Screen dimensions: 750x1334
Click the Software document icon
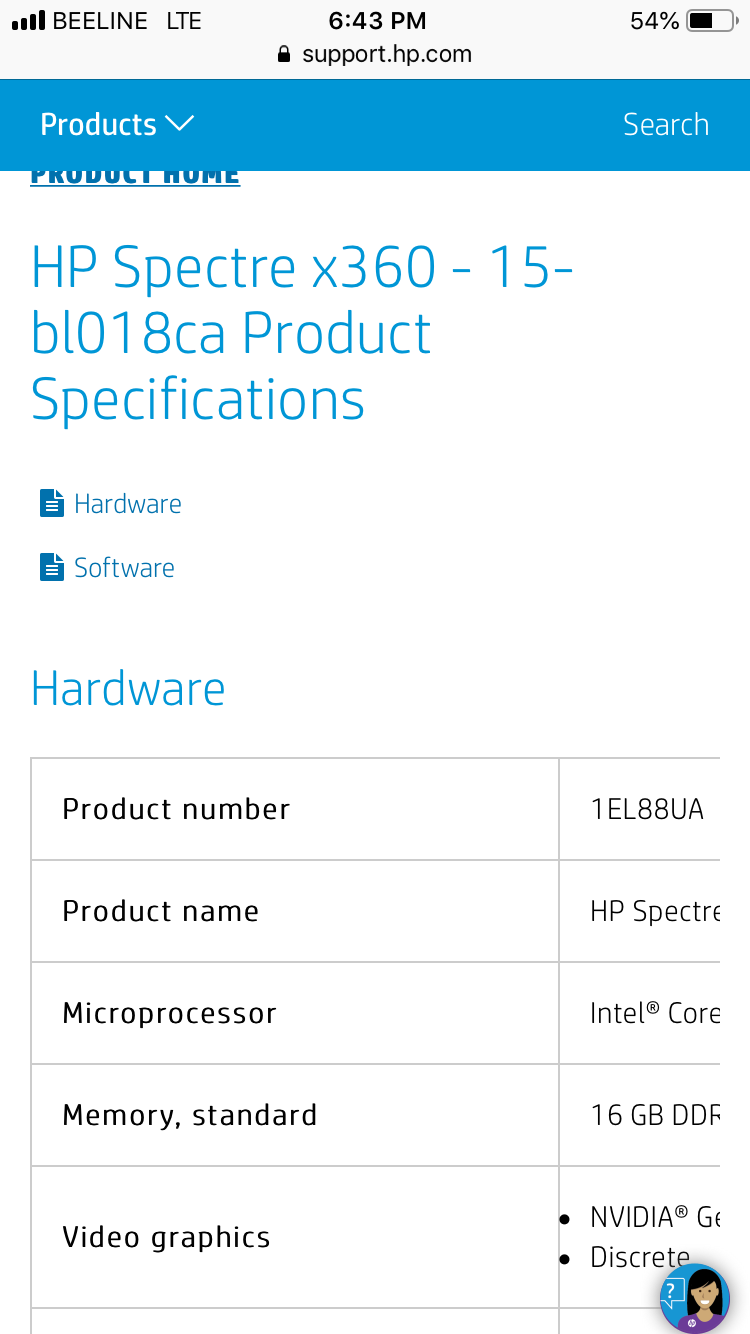[x=51, y=568]
